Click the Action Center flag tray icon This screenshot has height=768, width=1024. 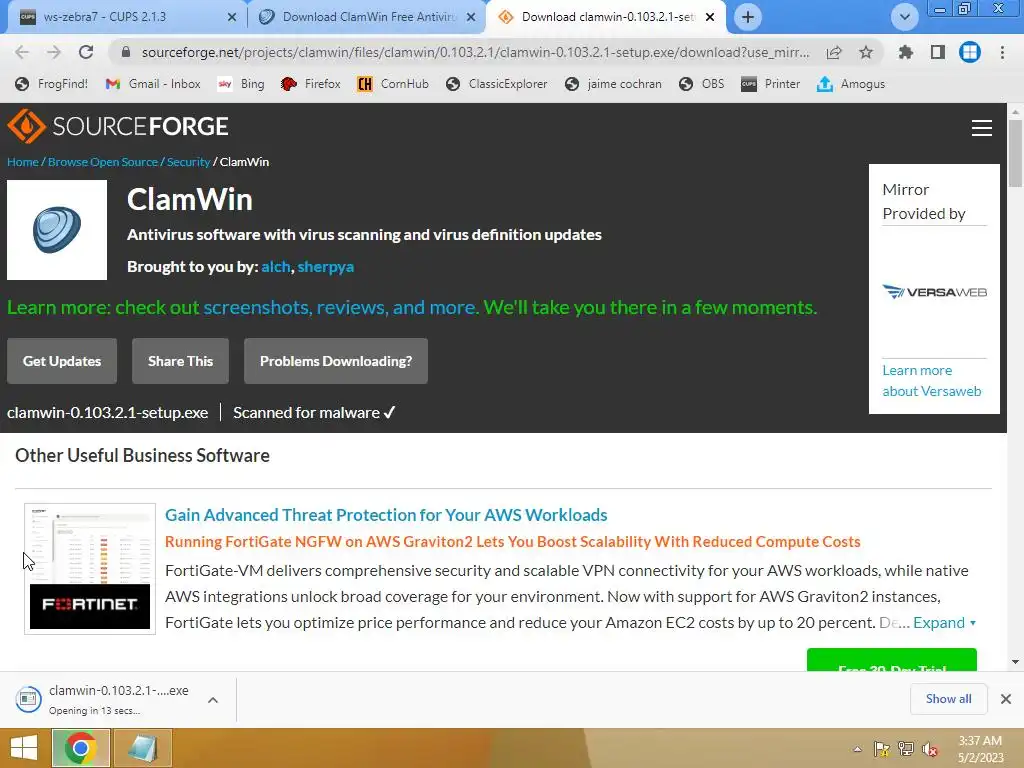pyautogui.click(x=882, y=749)
